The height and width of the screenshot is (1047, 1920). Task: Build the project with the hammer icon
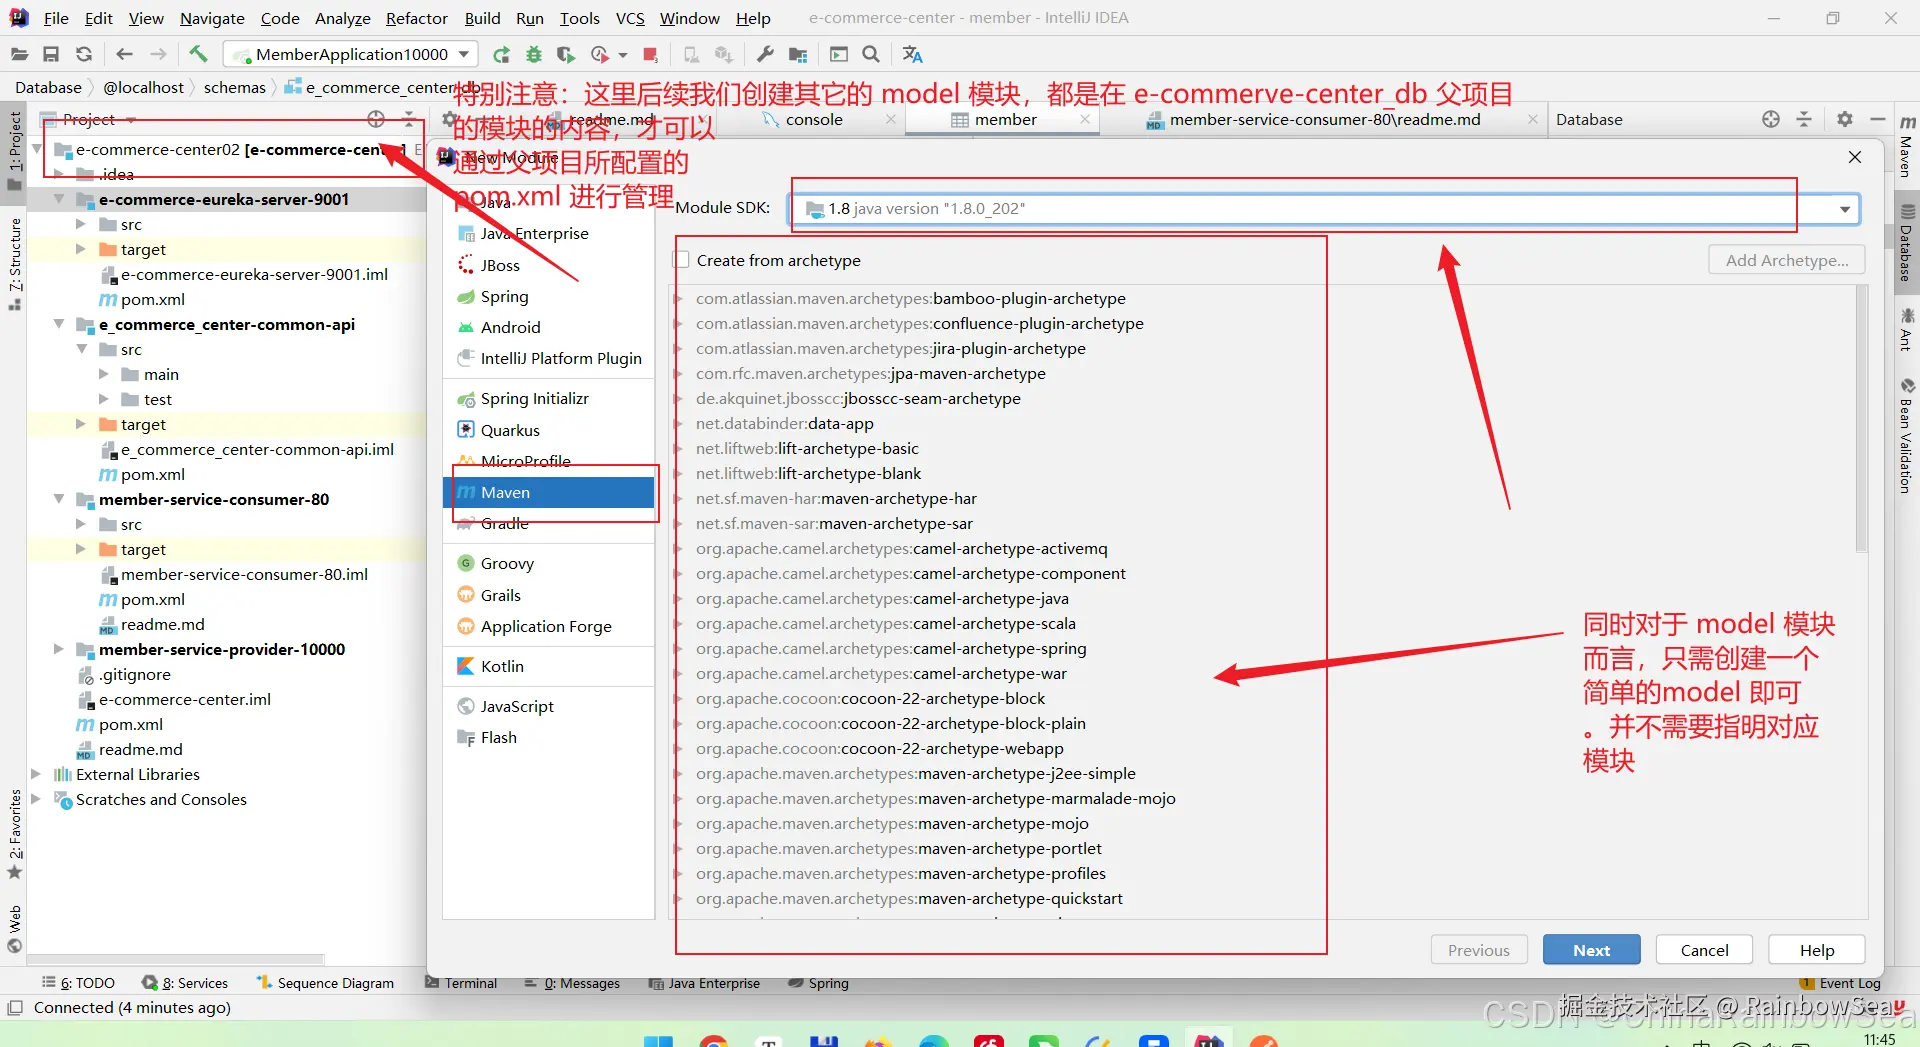198,54
